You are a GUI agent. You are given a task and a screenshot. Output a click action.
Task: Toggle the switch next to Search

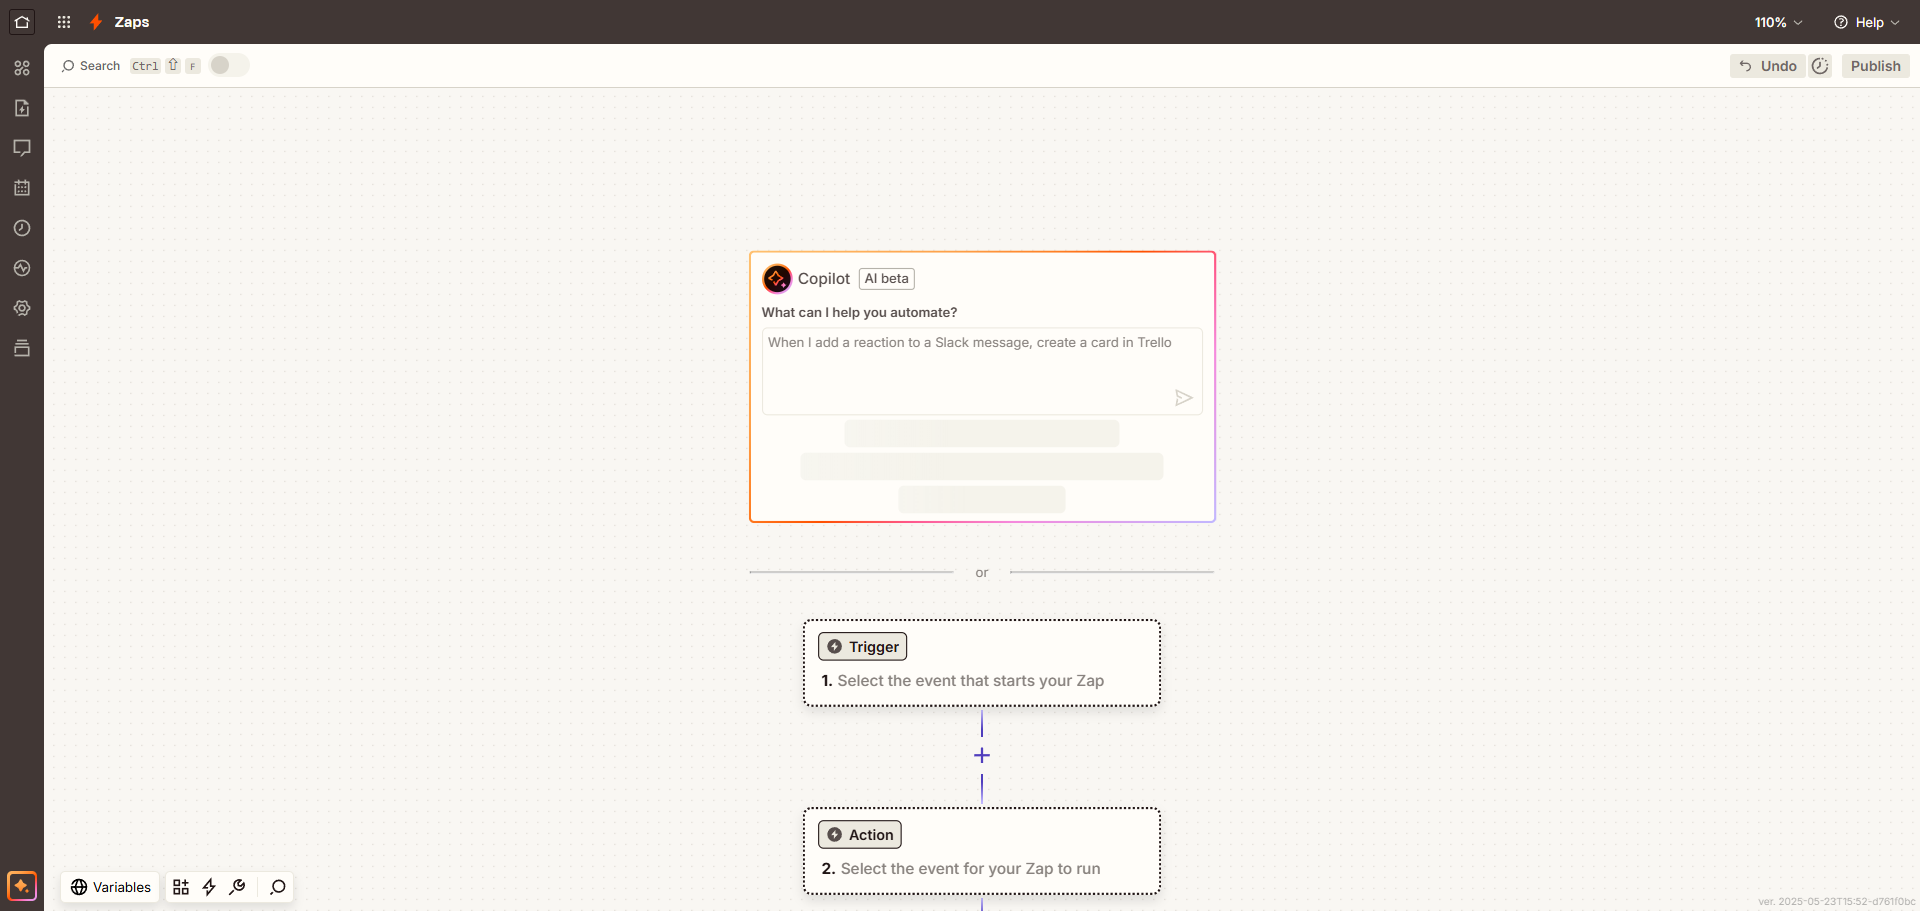[228, 66]
